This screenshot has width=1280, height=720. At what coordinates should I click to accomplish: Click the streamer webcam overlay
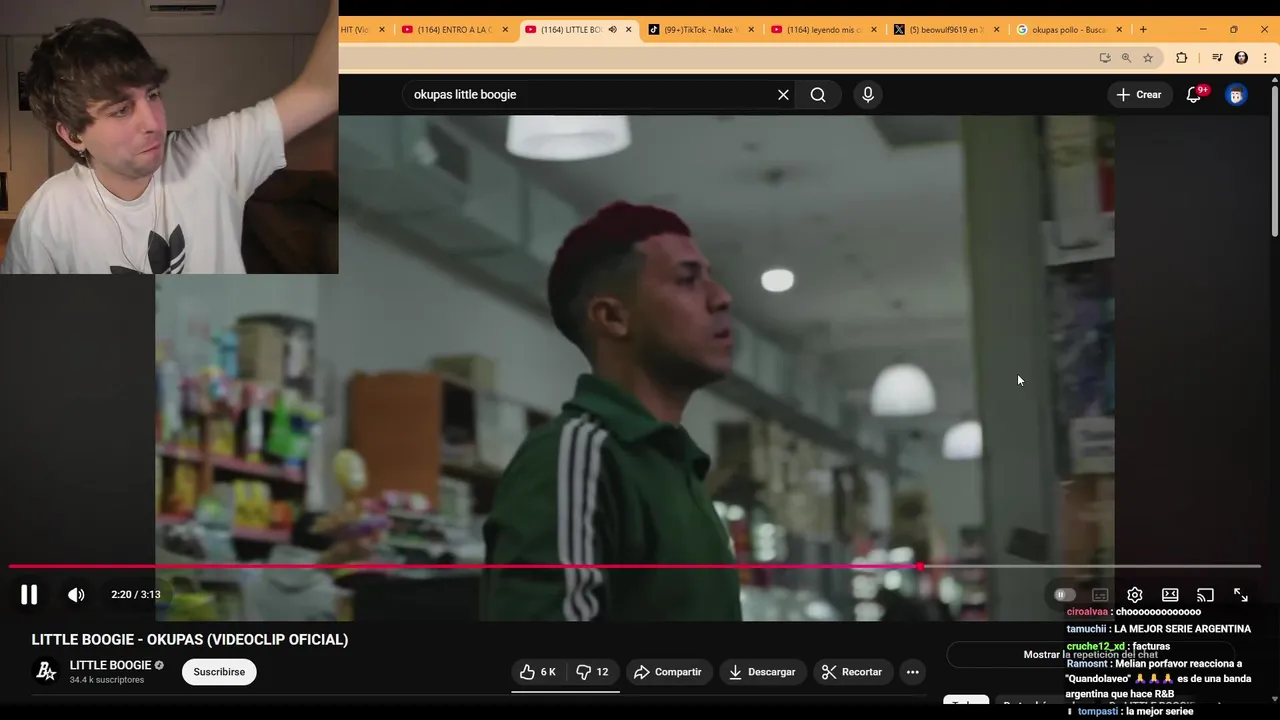(x=169, y=137)
